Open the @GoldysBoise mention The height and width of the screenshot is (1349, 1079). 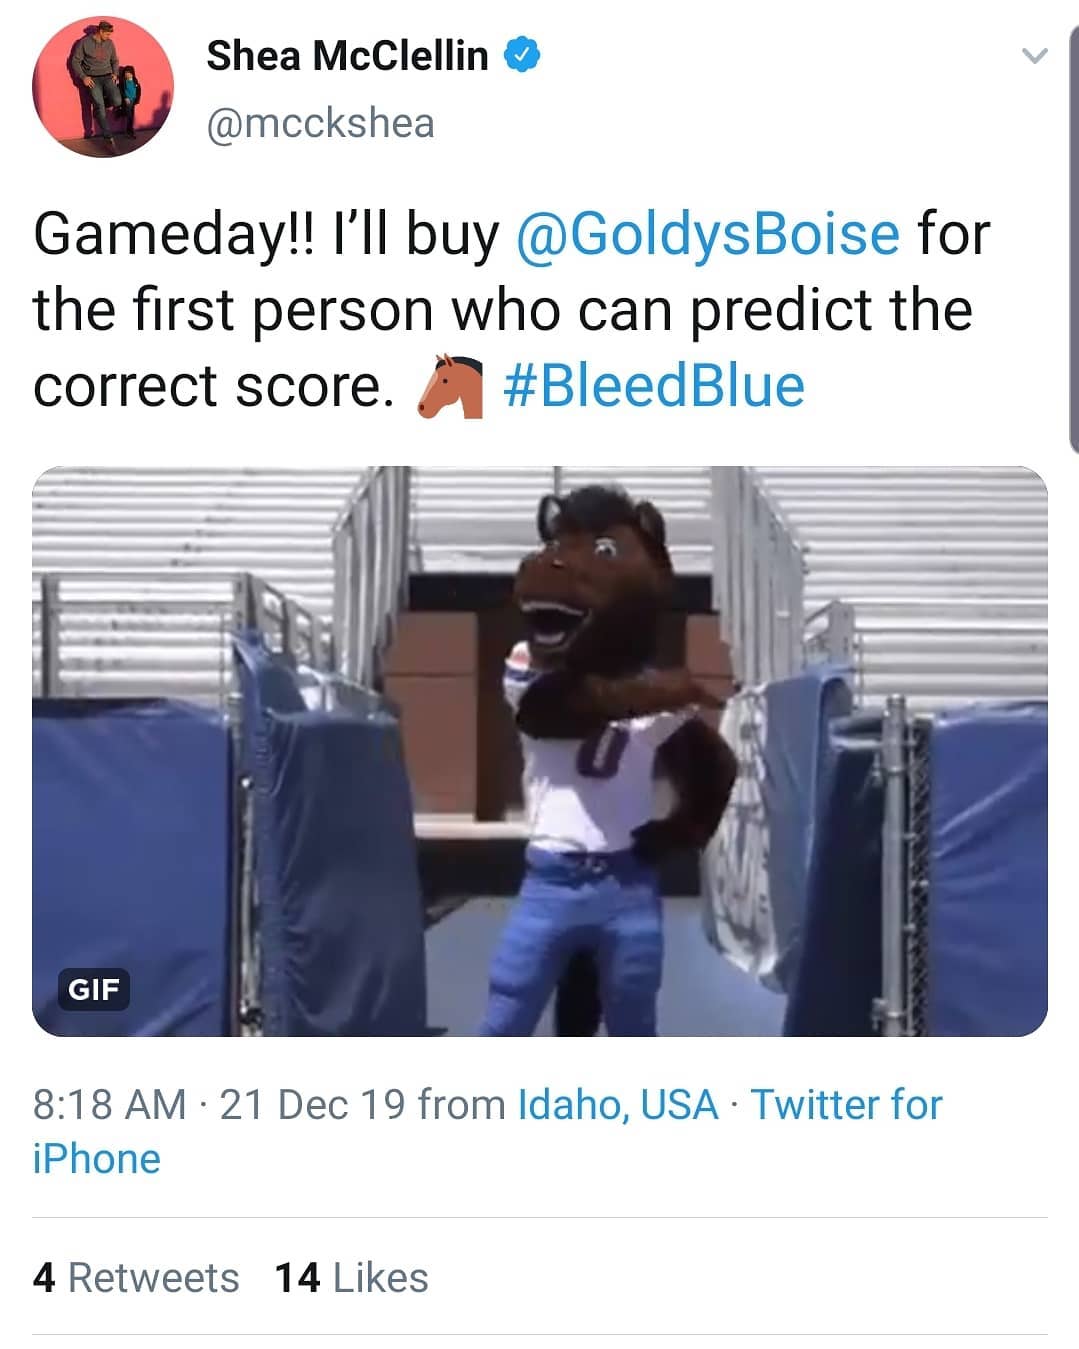pyautogui.click(x=708, y=233)
